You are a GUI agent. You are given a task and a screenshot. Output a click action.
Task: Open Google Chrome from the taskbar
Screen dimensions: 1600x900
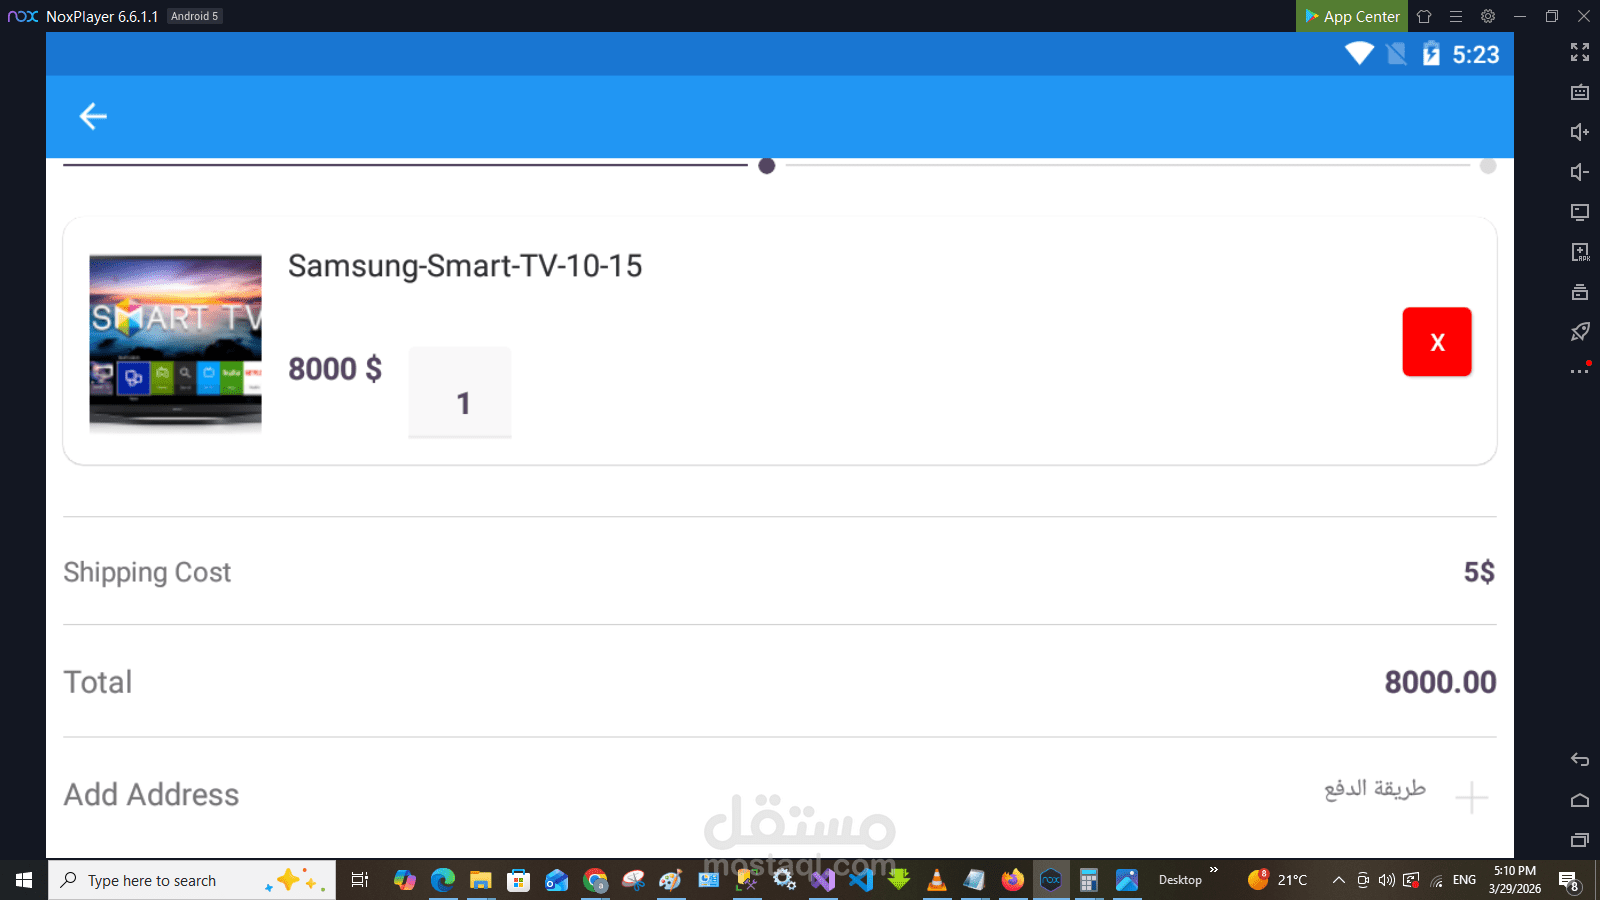tap(595, 880)
